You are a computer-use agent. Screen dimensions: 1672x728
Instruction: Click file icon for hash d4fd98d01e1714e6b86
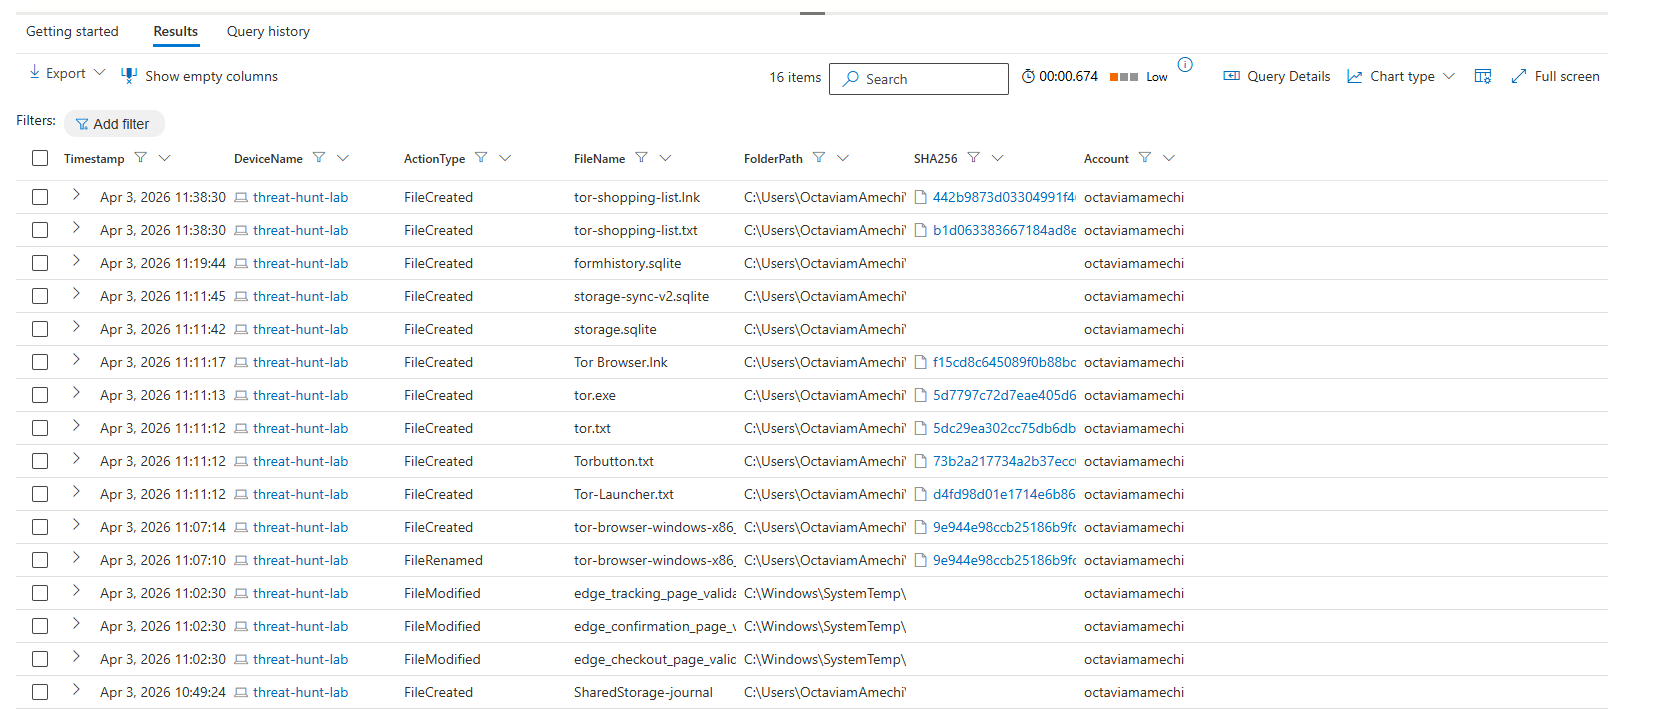pyautogui.click(x=921, y=494)
